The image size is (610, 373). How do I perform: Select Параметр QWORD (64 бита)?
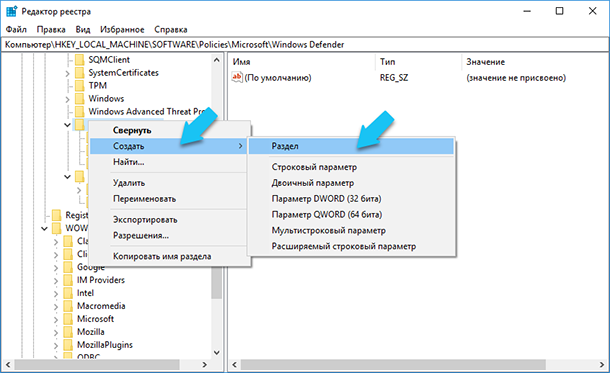(x=351, y=215)
